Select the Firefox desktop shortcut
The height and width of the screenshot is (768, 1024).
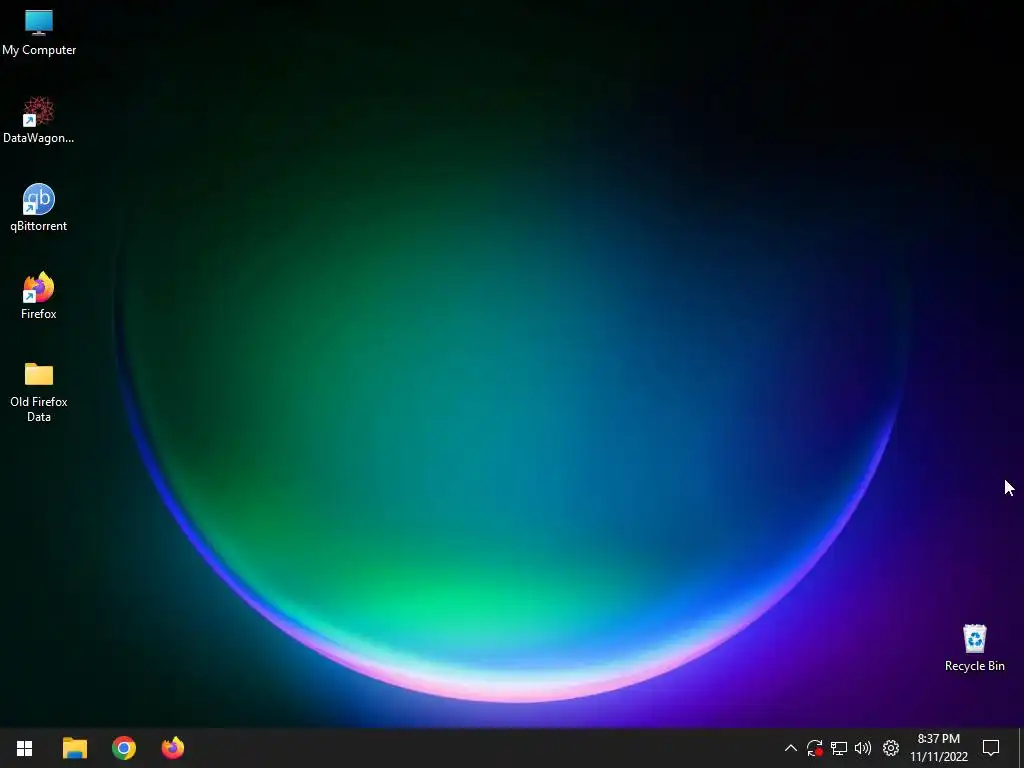pos(39,296)
